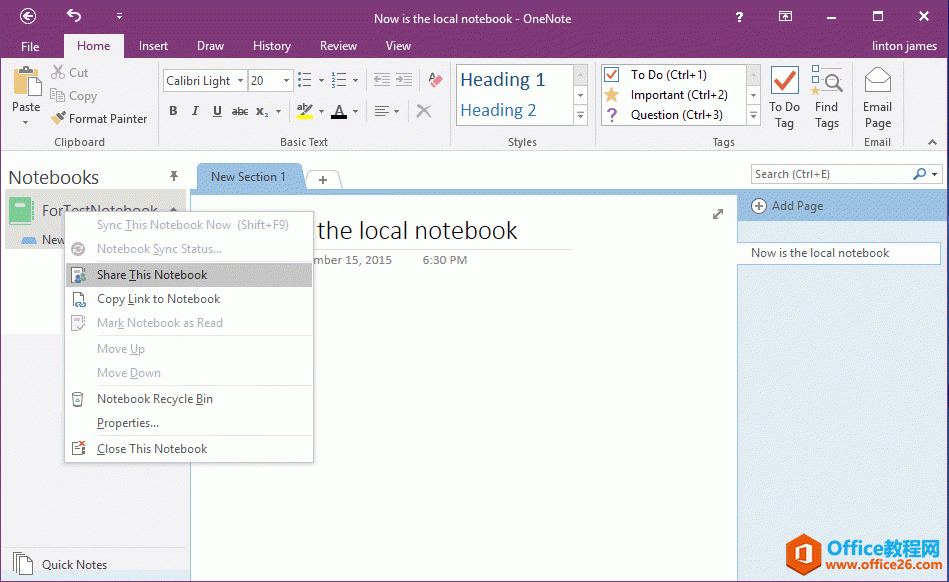Pin the Notebooks pane with the pushpin
Image resolution: width=949 pixels, height=582 pixels.
[173, 176]
